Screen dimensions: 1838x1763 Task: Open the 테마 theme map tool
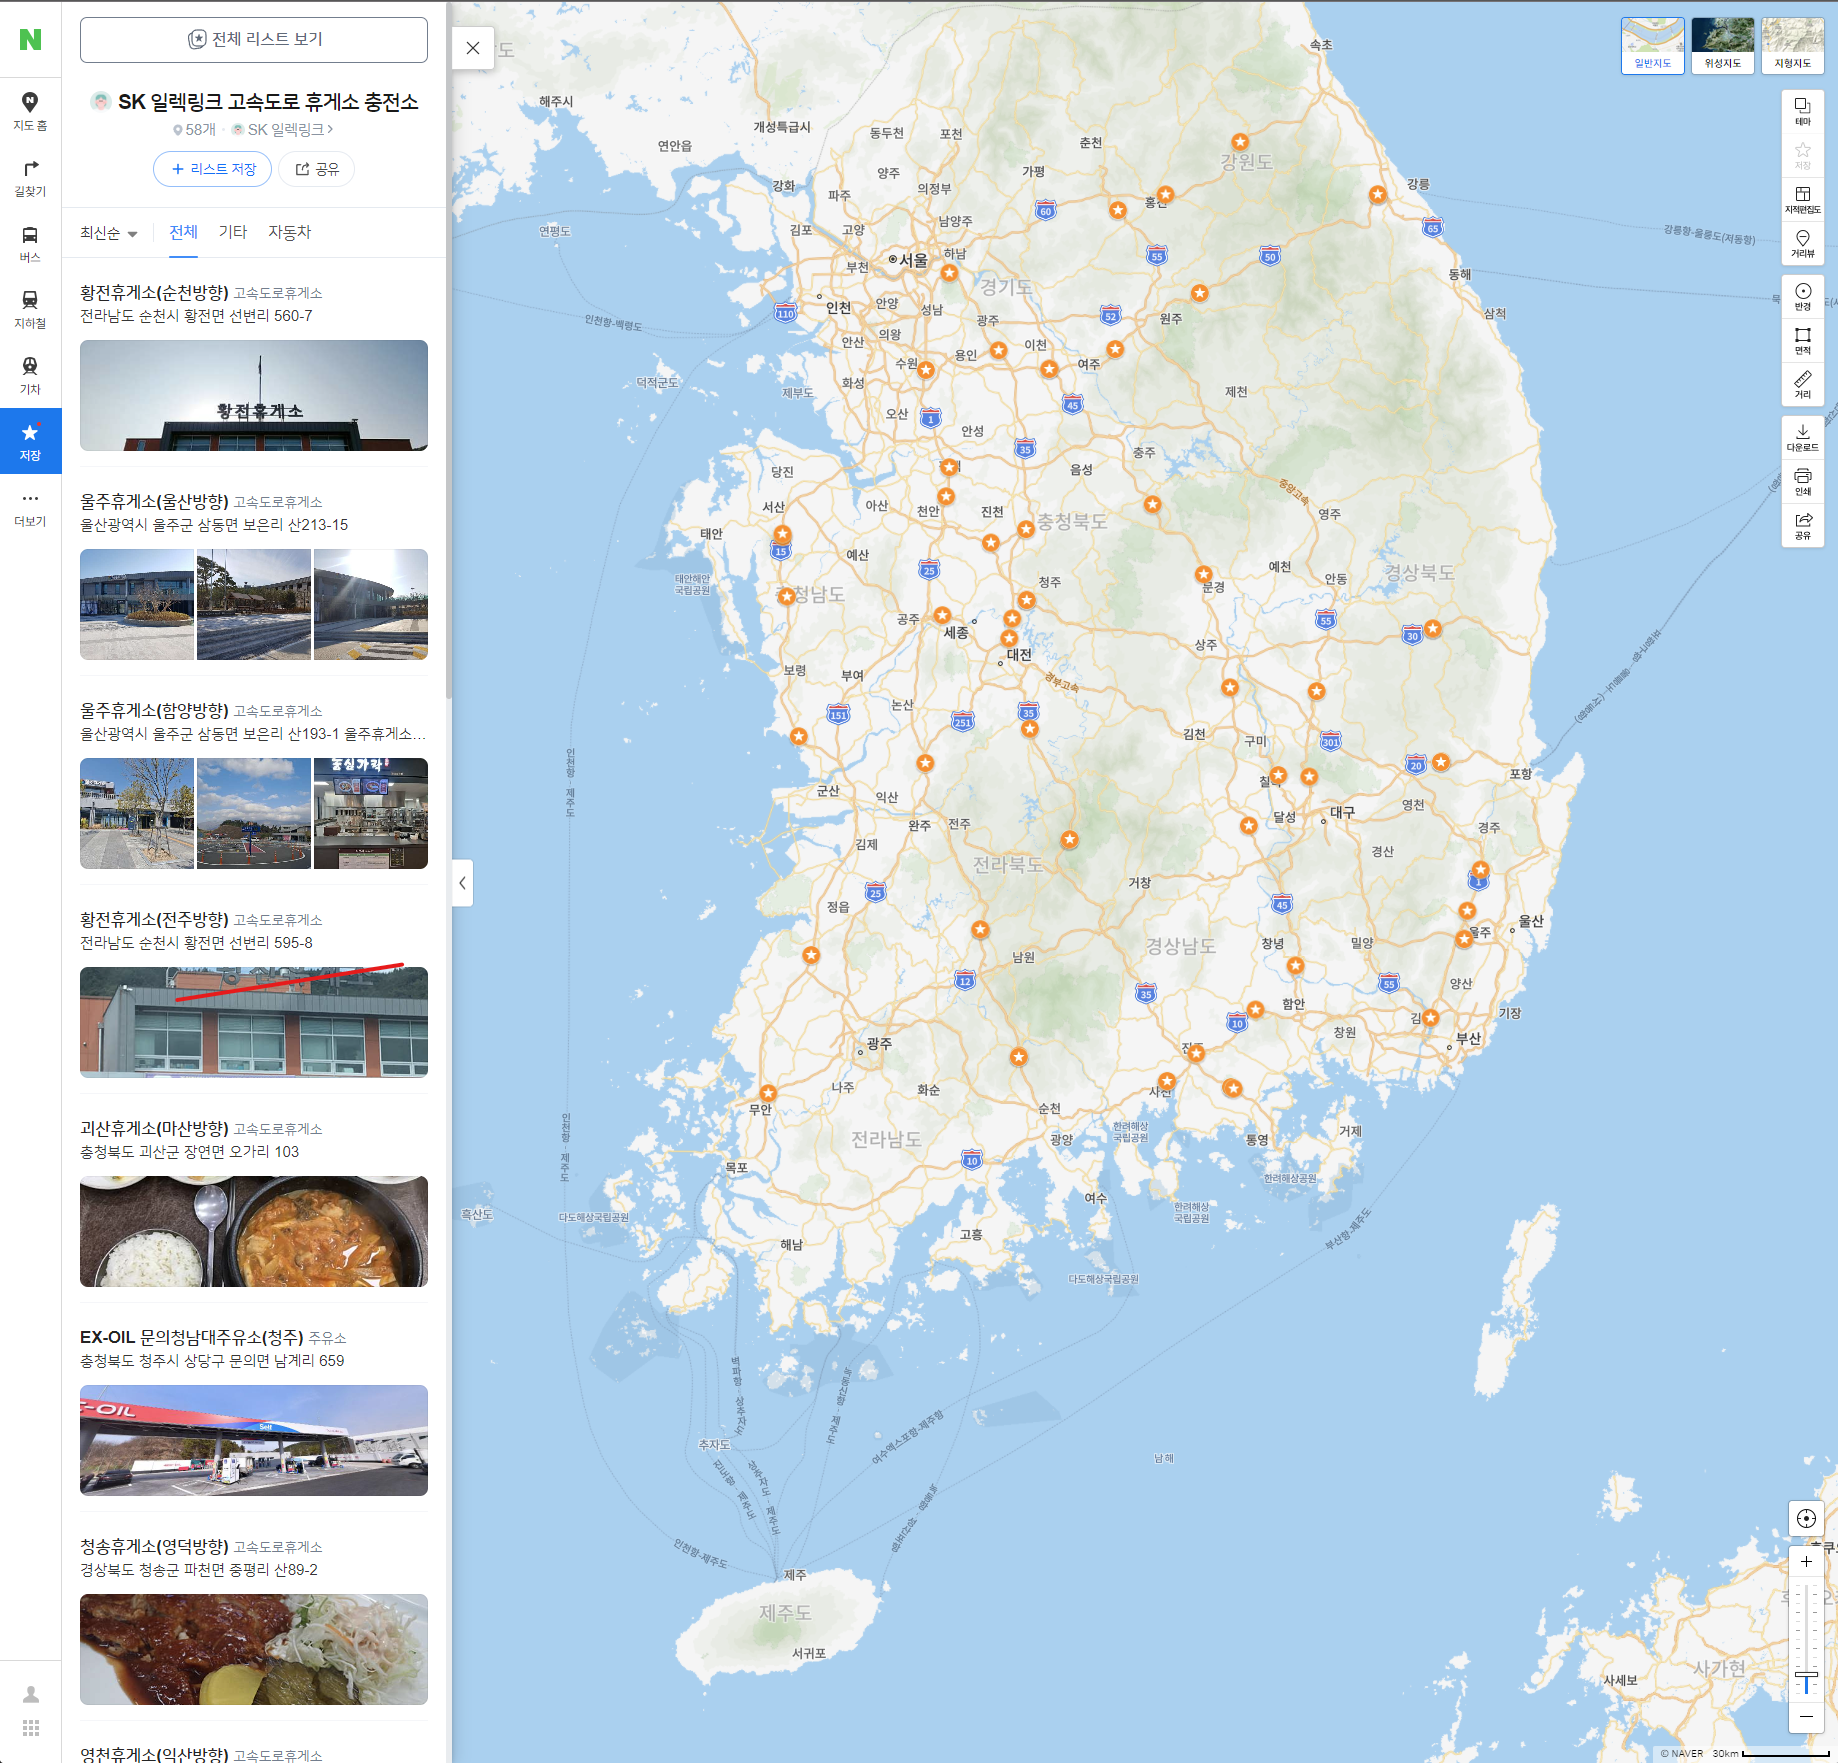coord(1802,111)
